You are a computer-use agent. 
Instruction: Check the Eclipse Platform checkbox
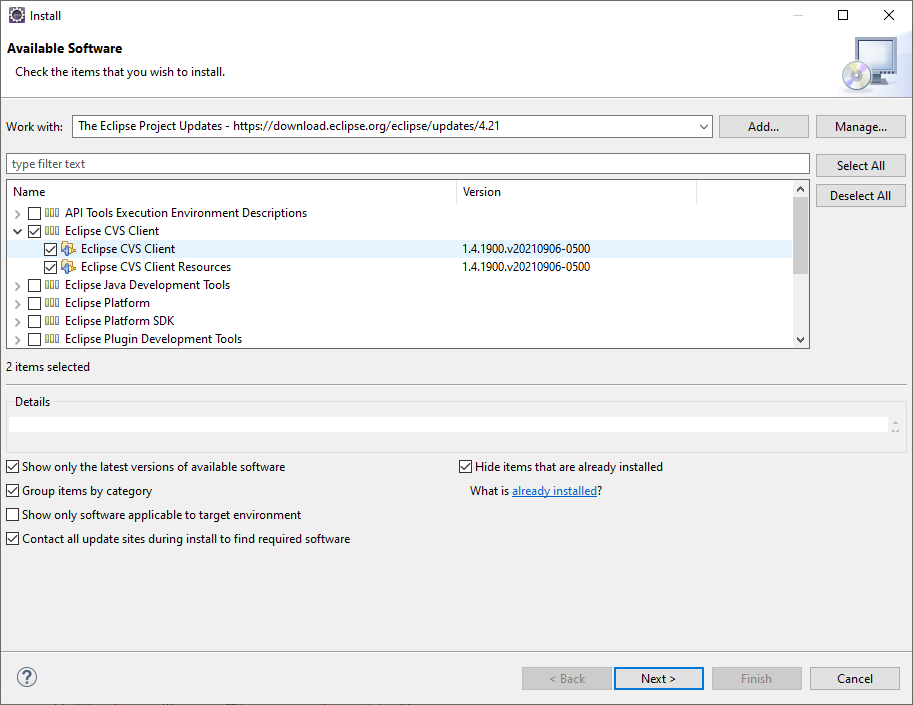pyautogui.click(x=34, y=304)
